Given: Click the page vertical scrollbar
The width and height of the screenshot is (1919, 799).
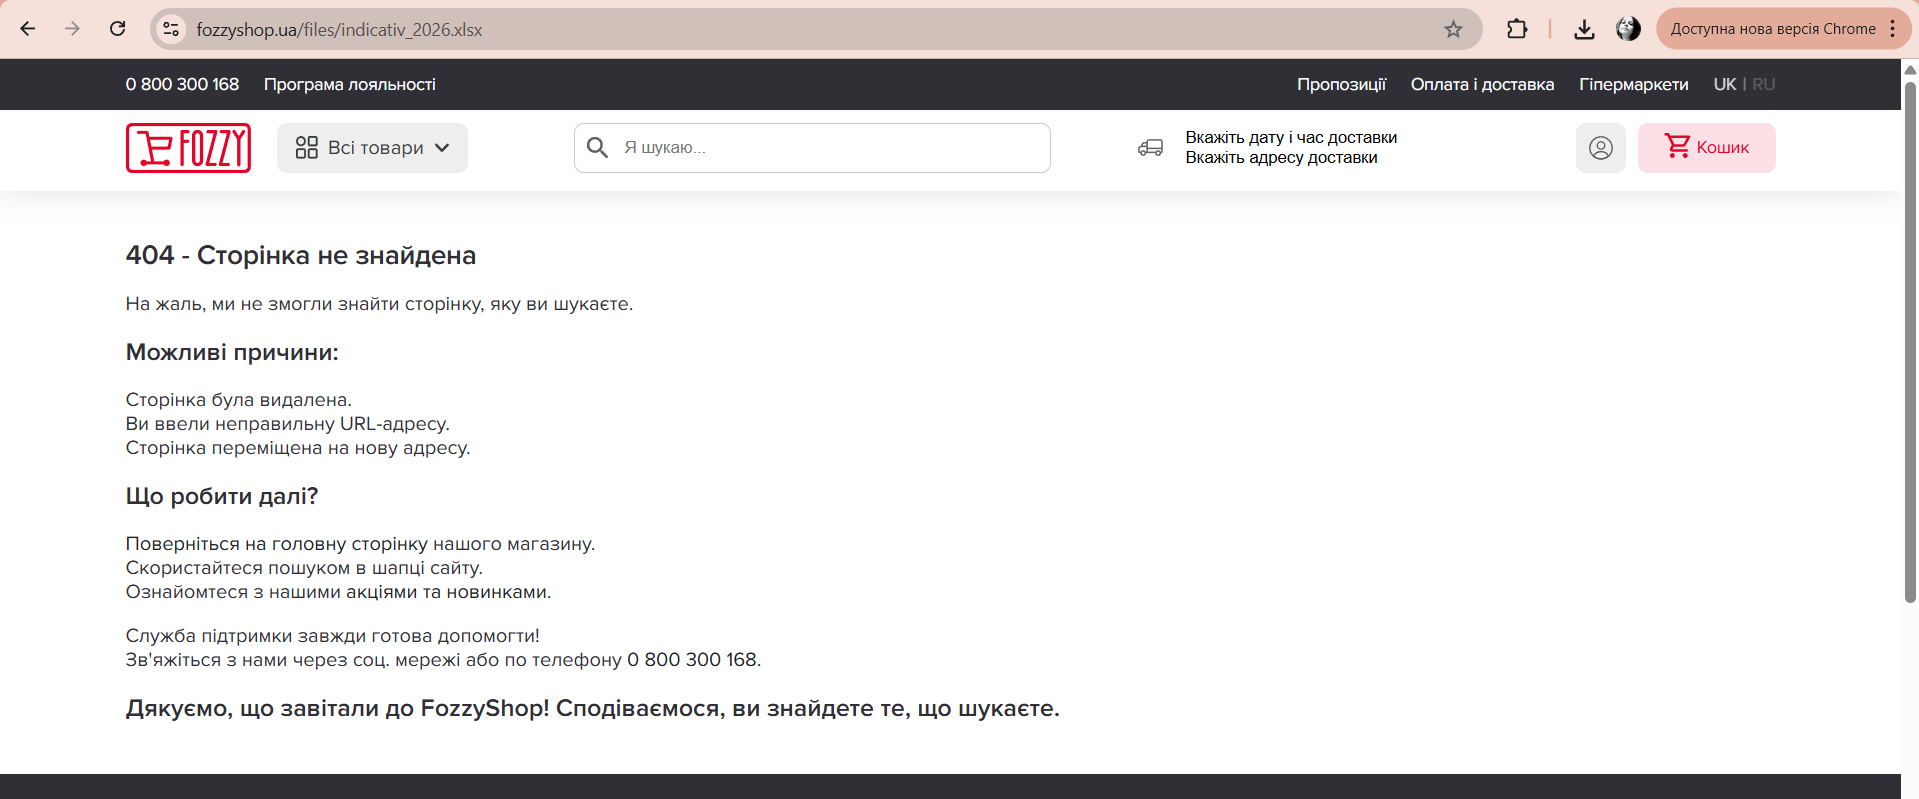Looking at the screenshot, I should coord(1909,340).
